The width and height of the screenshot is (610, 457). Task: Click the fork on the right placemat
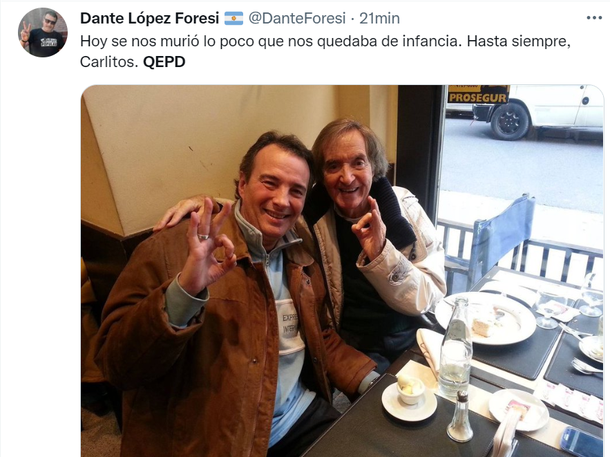[x=586, y=367]
